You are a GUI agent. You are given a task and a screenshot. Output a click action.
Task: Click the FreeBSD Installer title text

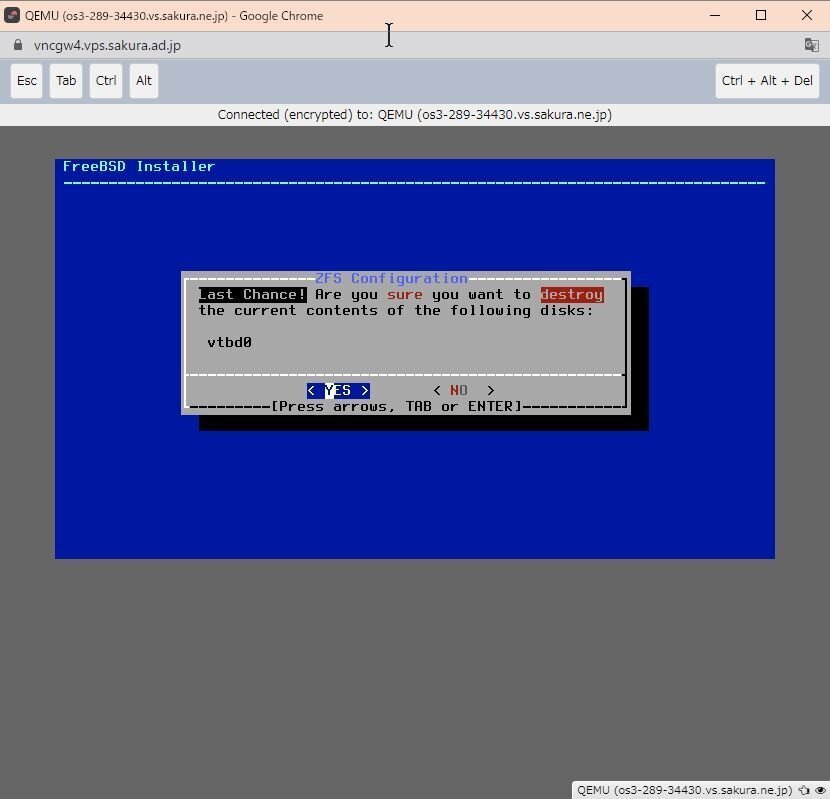tap(139, 166)
